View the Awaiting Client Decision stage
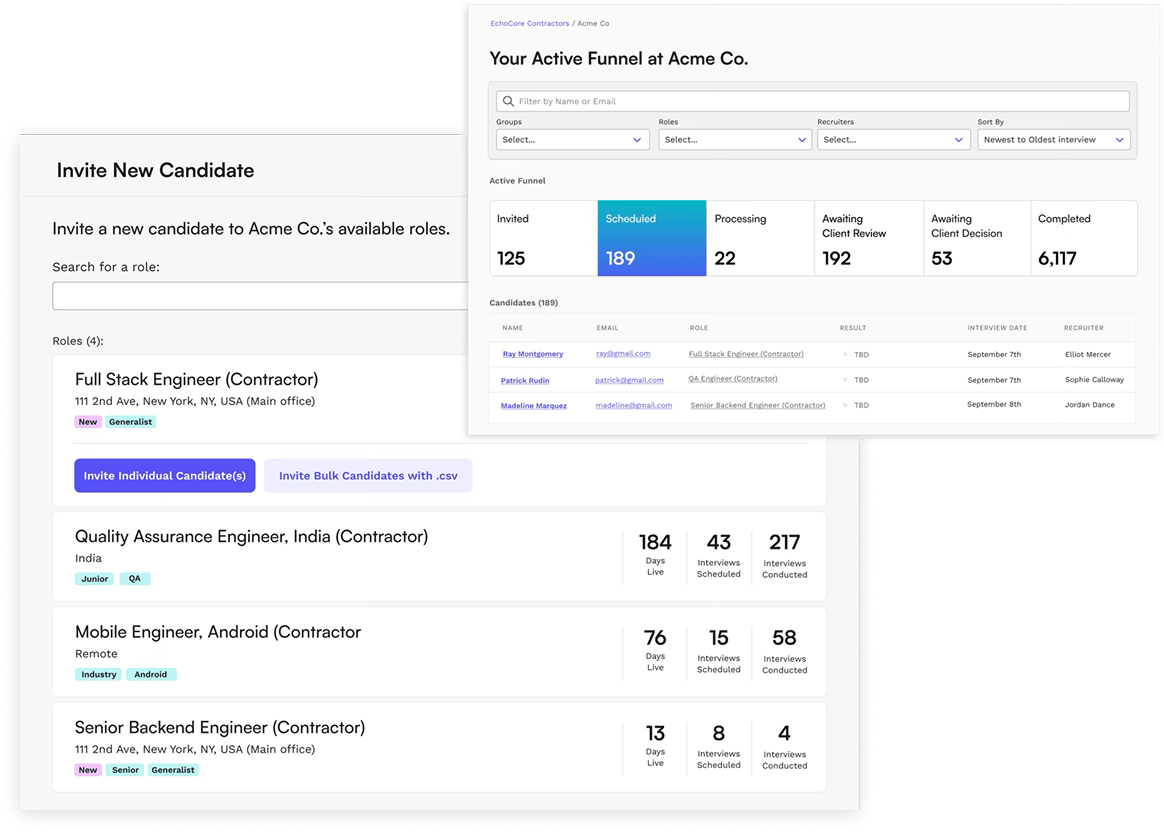Image resolution: width=1164 pixels, height=832 pixels. (976, 238)
